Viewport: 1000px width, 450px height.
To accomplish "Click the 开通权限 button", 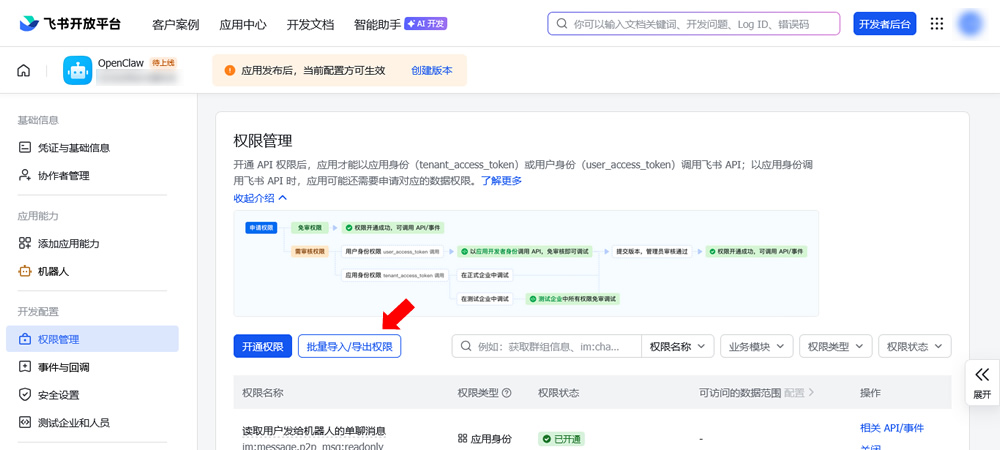I will tap(263, 346).
